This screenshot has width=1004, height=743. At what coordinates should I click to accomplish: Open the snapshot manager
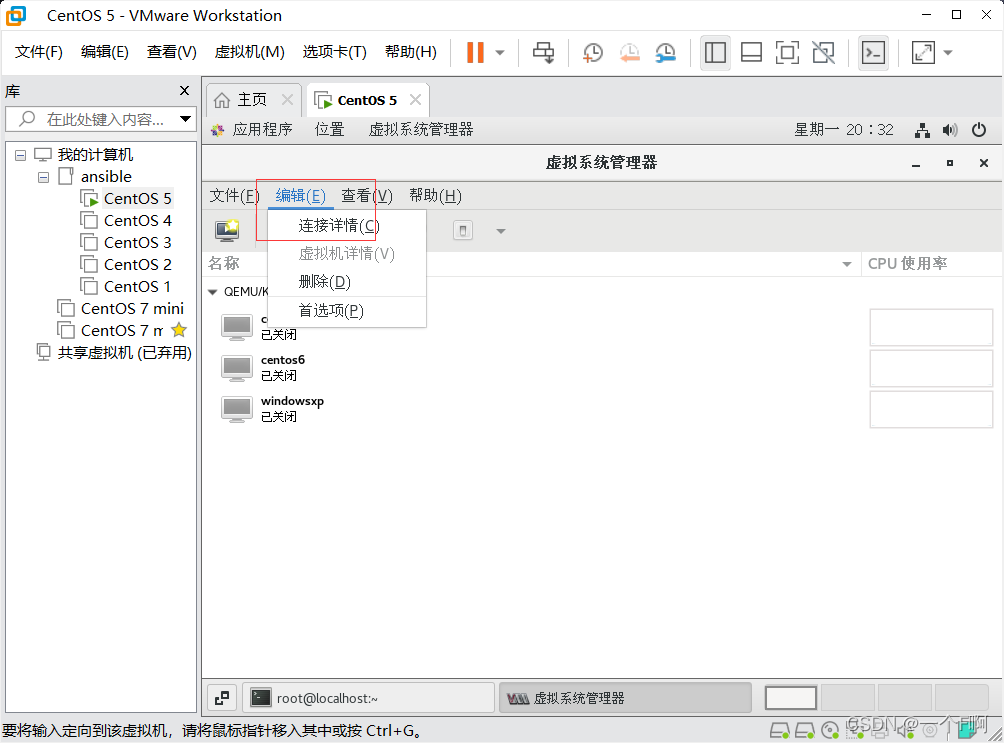pos(666,53)
